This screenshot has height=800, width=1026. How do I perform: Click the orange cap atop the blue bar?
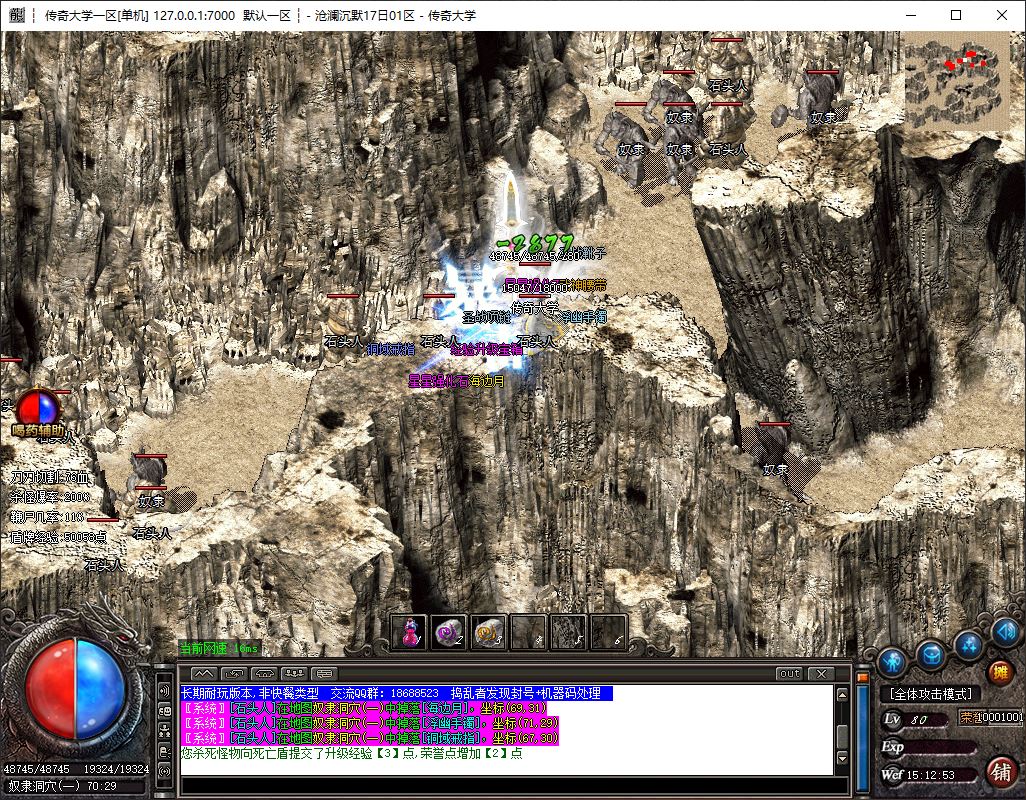(x=862, y=678)
